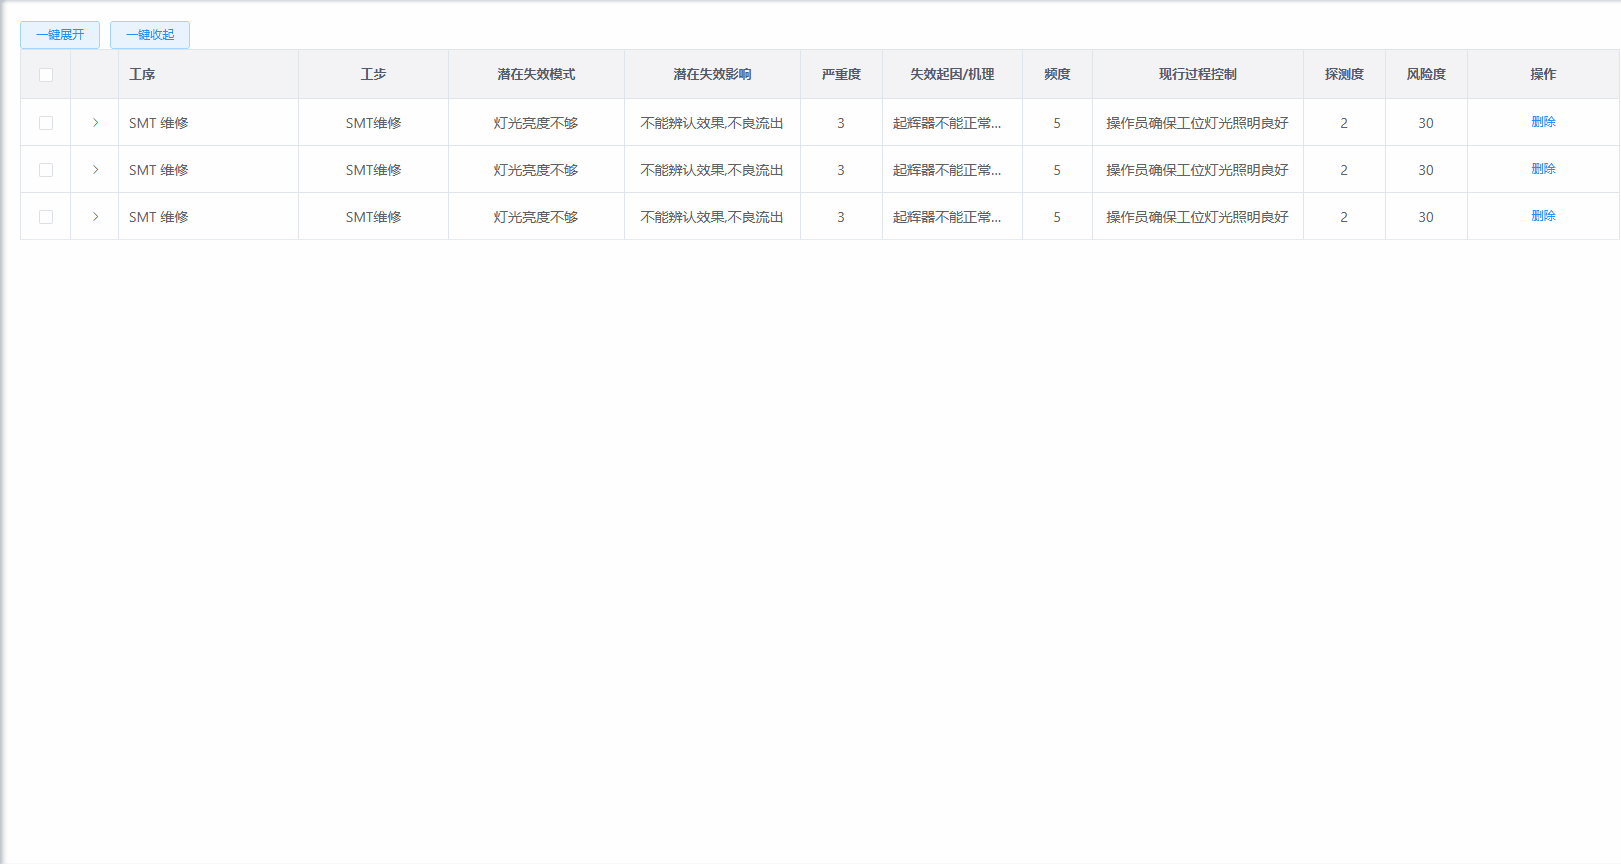Expand the third SMT 维修 row chevron

pyautogui.click(x=95, y=217)
